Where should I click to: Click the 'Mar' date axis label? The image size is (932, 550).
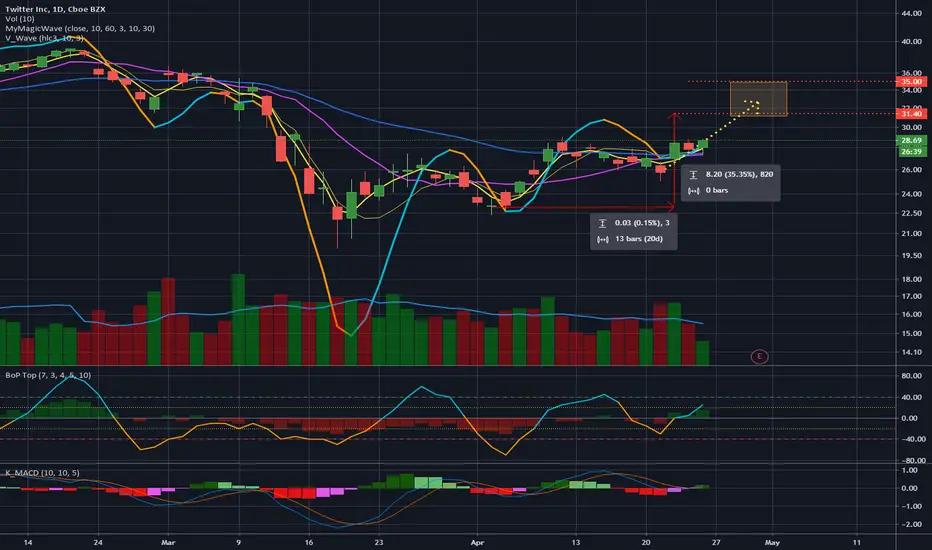tap(168, 542)
